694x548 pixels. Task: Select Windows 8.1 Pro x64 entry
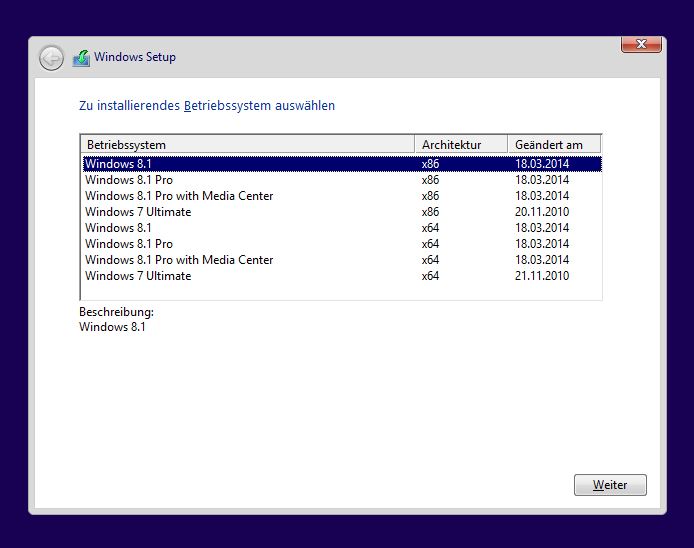(x=342, y=243)
